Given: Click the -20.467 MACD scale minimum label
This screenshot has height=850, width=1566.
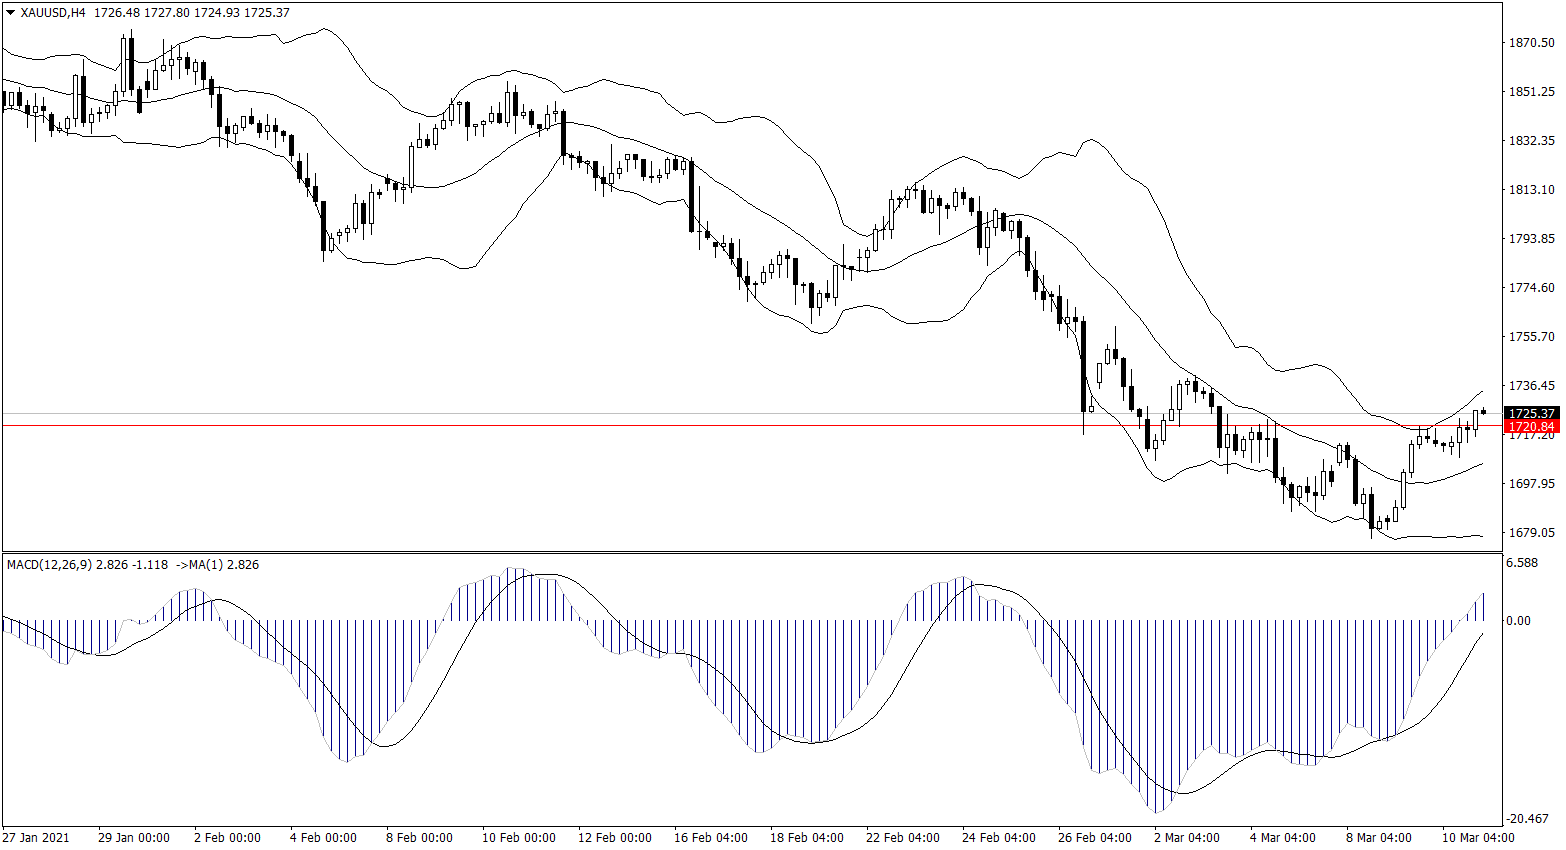Looking at the screenshot, I should click(1528, 819).
